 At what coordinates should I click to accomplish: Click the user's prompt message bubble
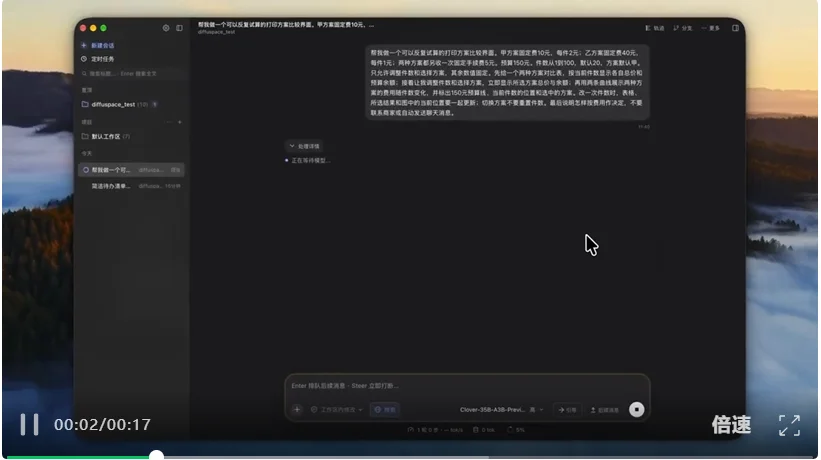(507, 83)
